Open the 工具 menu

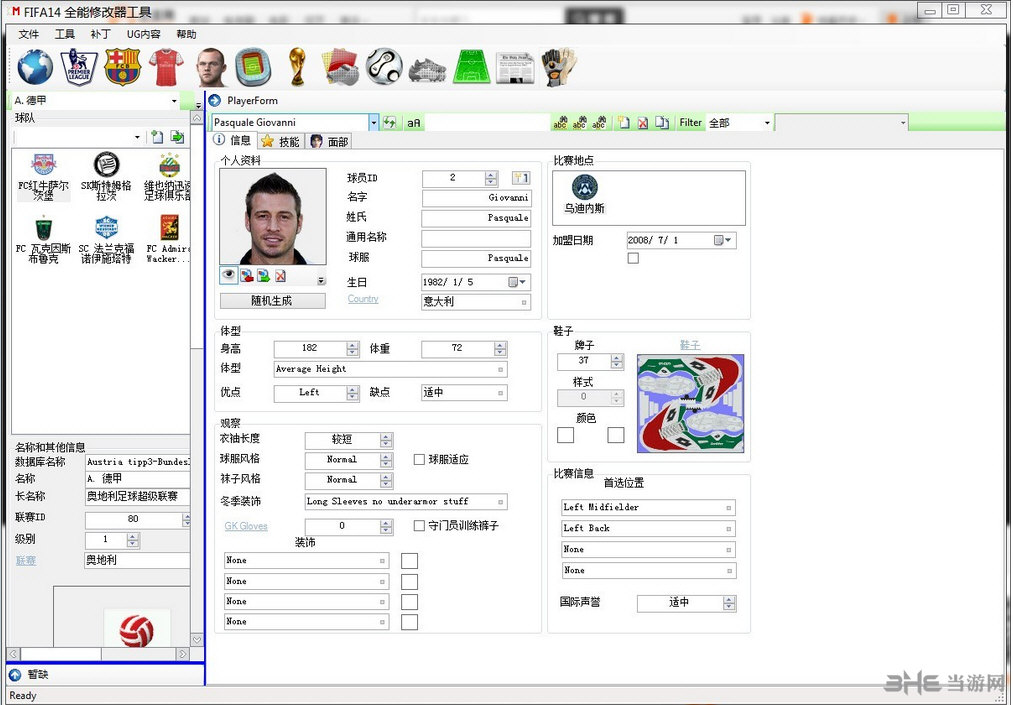coord(65,34)
